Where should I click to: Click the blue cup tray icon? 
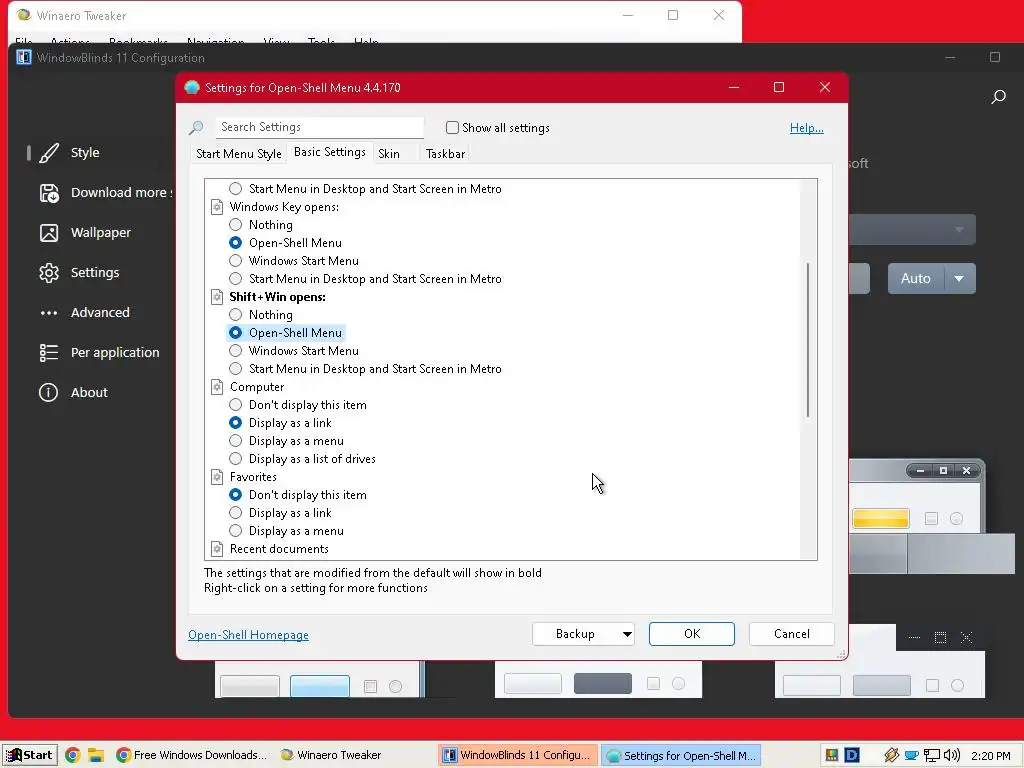click(x=912, y=756)
